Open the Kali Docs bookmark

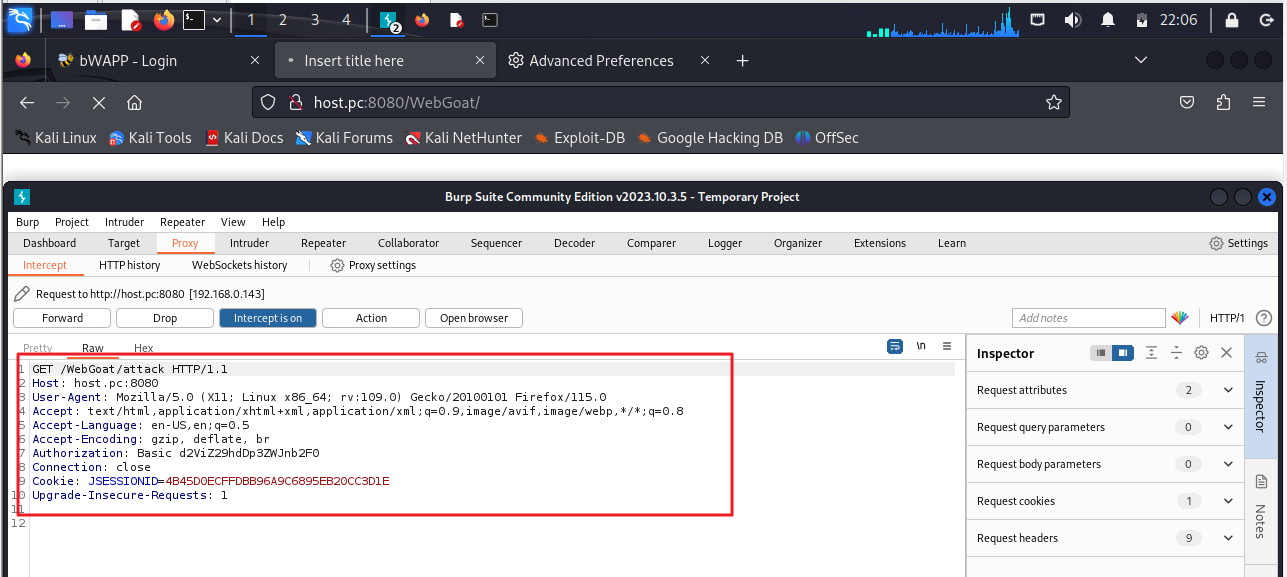point(243,138)
